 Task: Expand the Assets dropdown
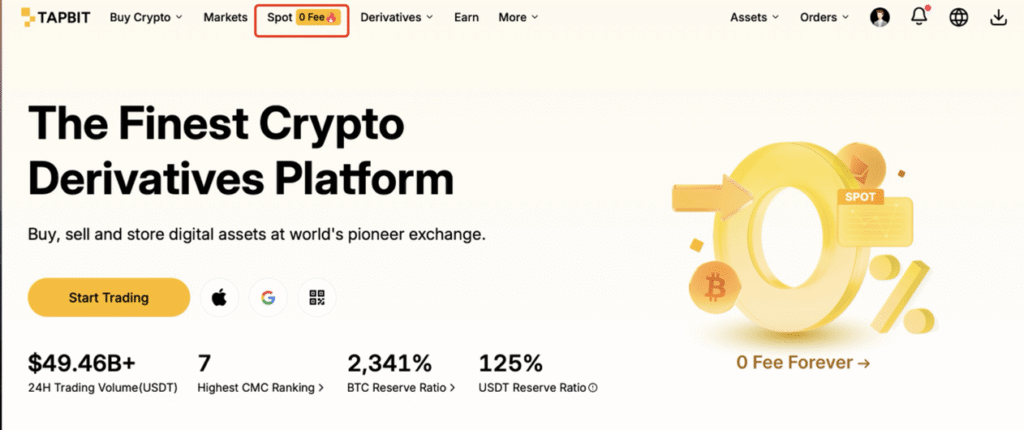point(754,17)
